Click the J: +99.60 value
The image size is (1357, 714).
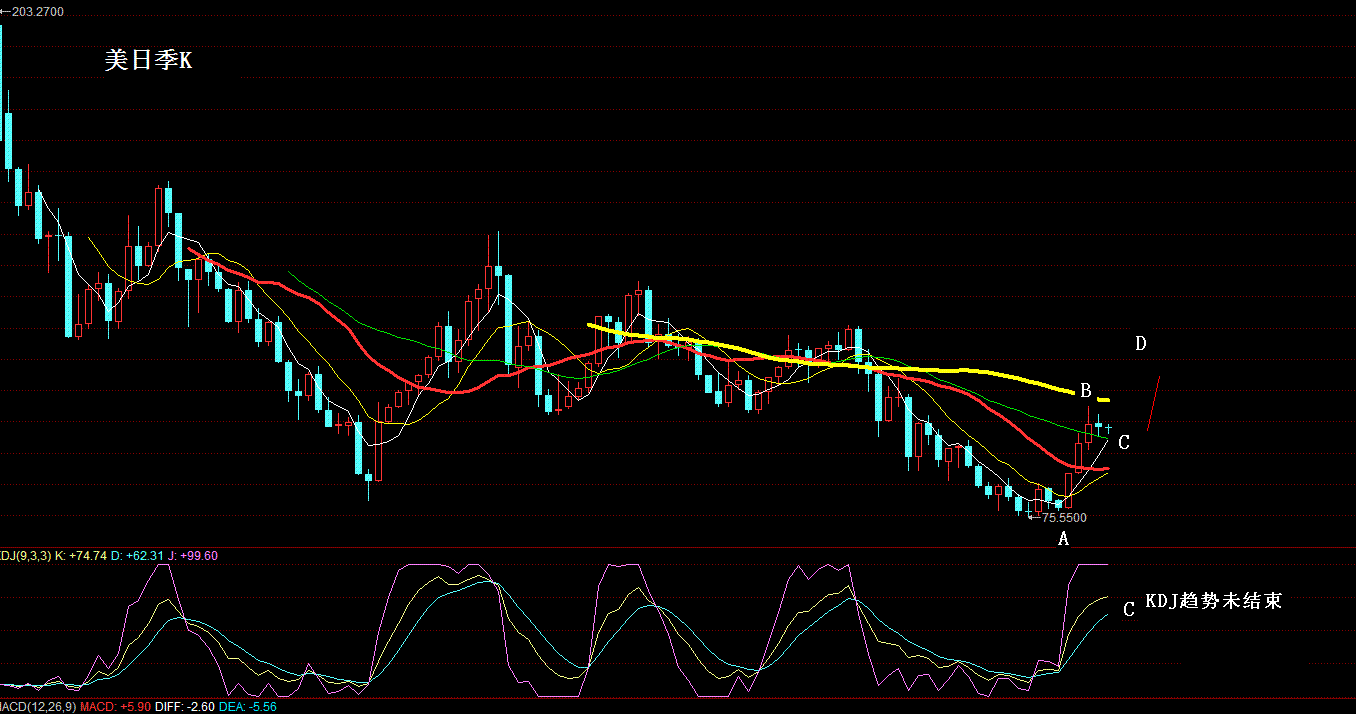click(x=195, y=555)
